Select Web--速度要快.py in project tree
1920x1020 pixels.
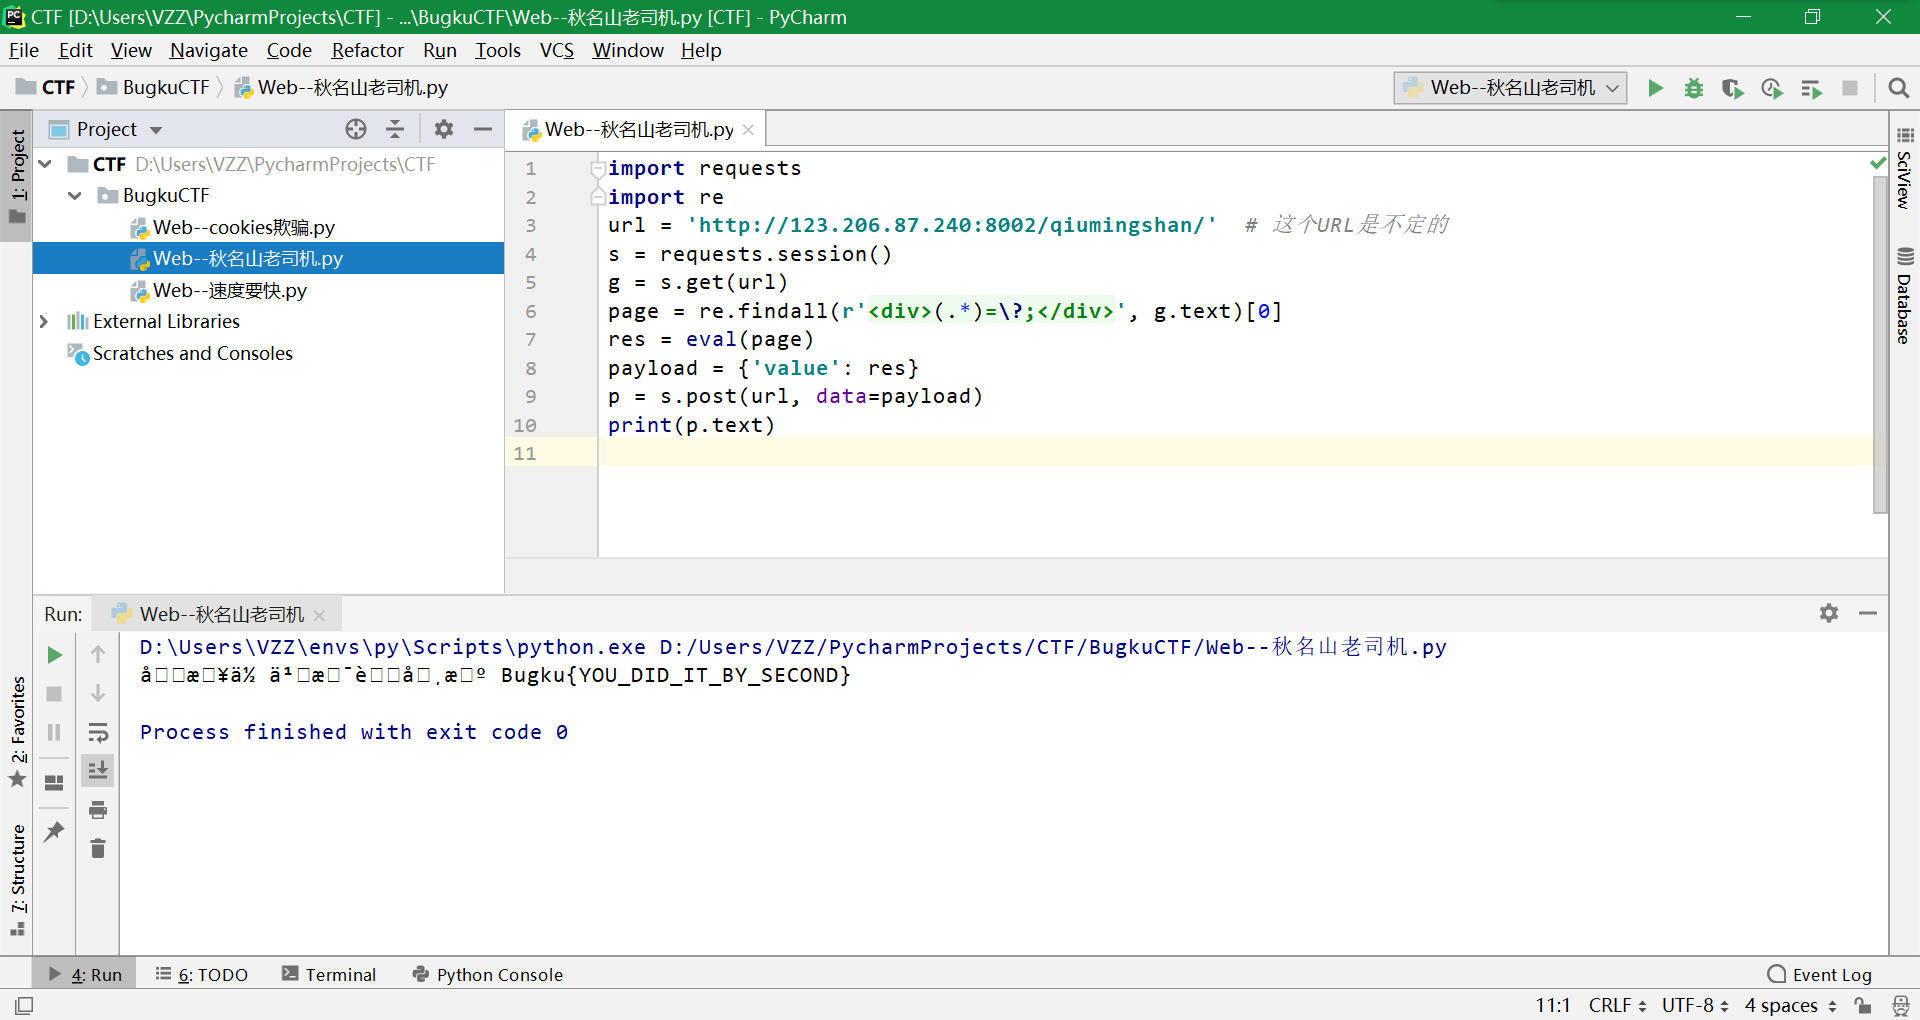tap(219, 290)
